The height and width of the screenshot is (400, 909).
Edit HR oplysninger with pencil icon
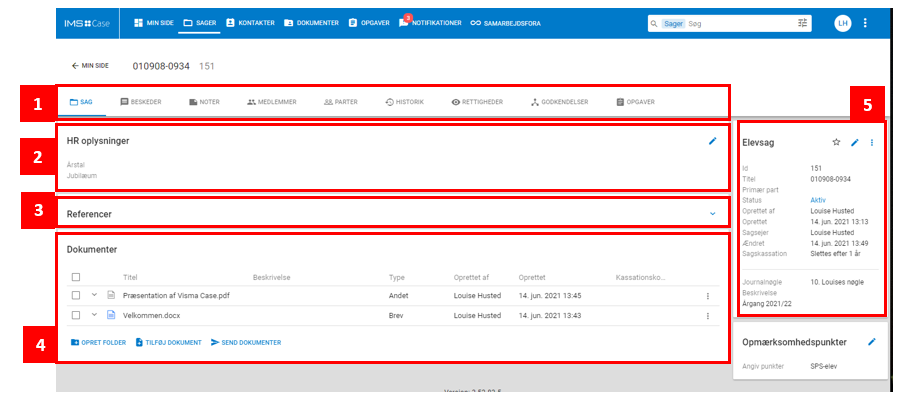(712, 141)
